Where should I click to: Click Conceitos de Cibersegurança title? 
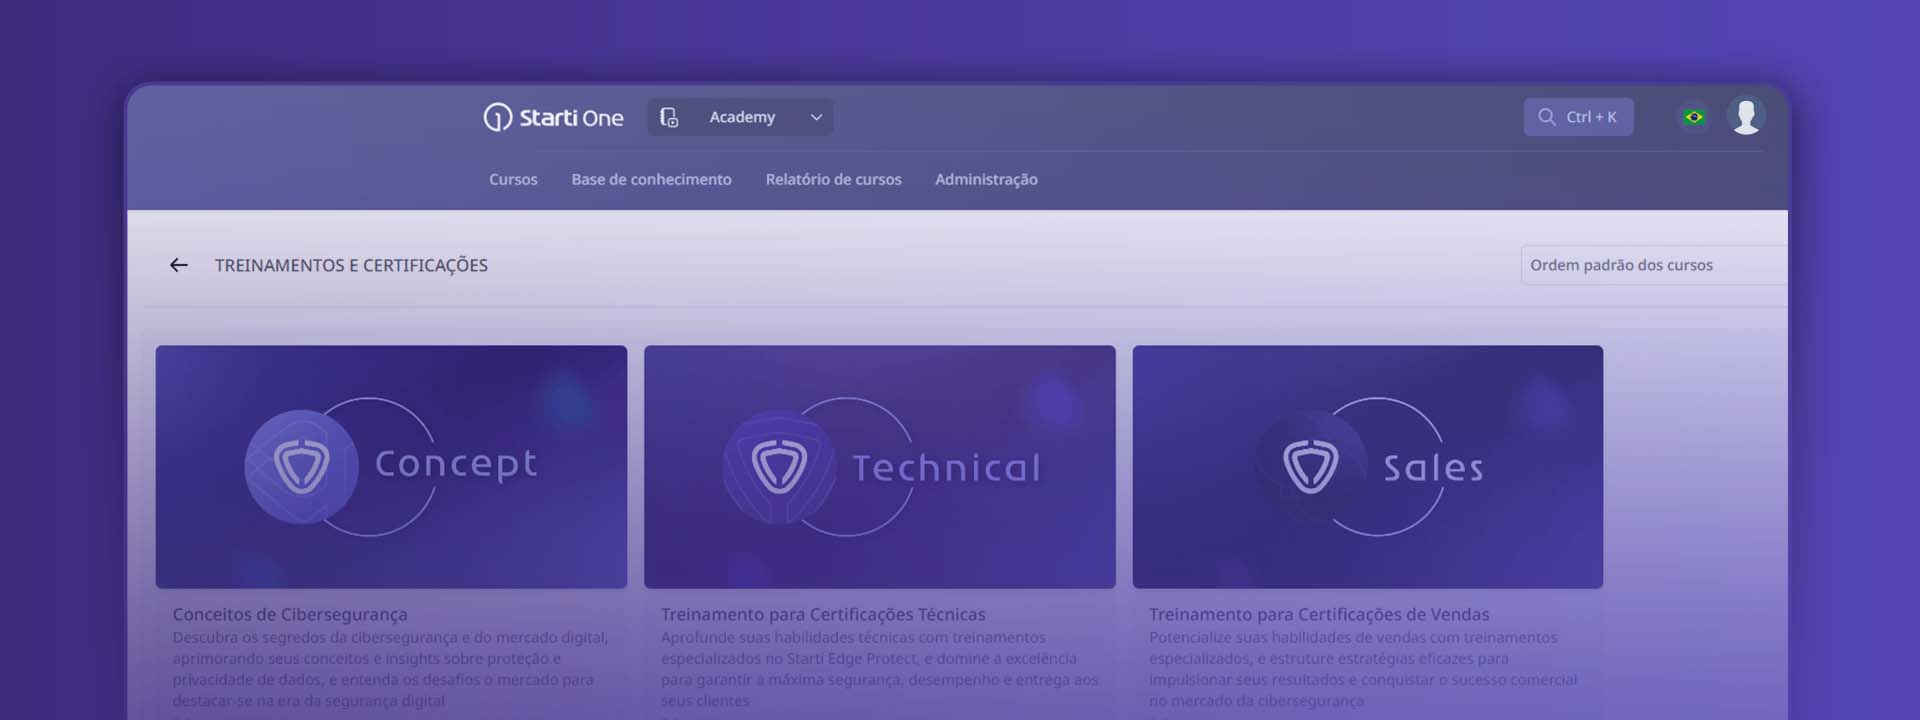click(290, 614)
